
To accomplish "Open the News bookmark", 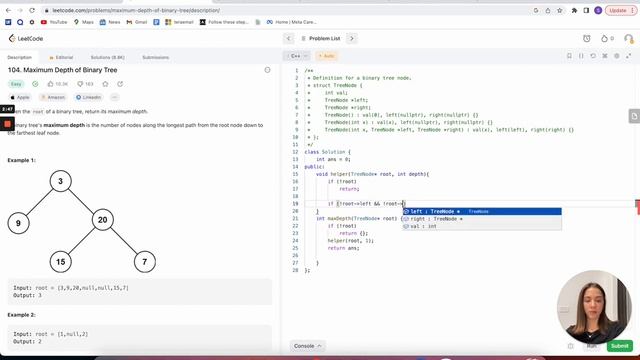I will pos(110,22).
